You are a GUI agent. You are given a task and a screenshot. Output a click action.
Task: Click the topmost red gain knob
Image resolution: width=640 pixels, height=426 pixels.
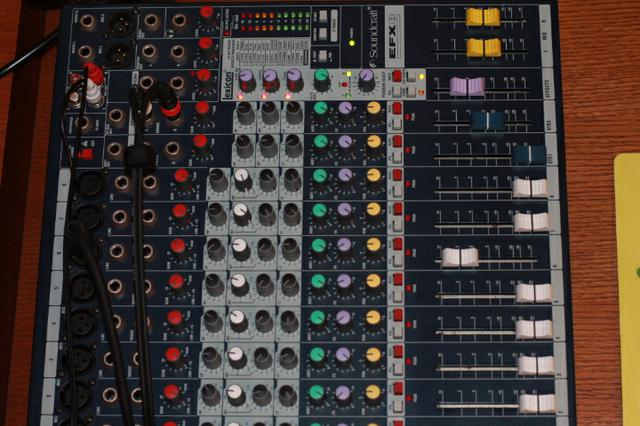tap(207, 14)
